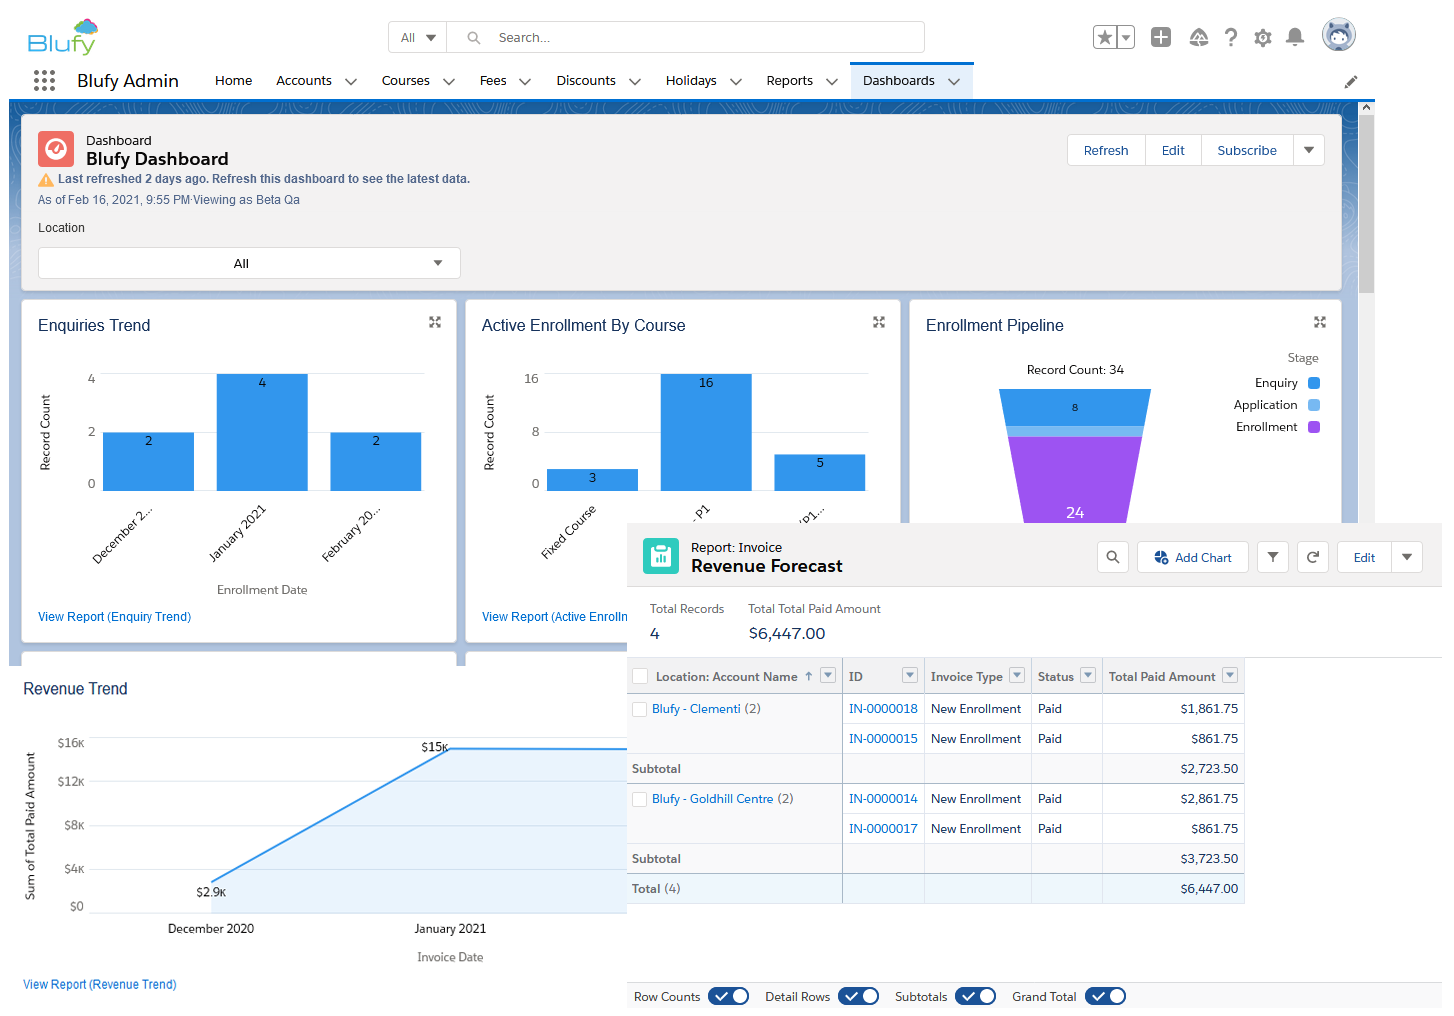Expand the Fees tab chevron

click(525, 82)
